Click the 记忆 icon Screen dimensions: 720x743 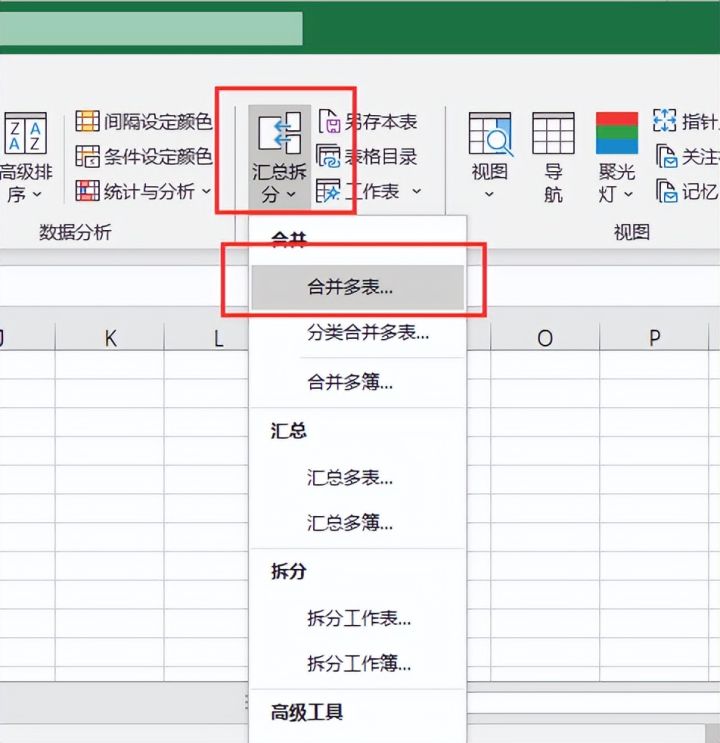tap(666, 191)
